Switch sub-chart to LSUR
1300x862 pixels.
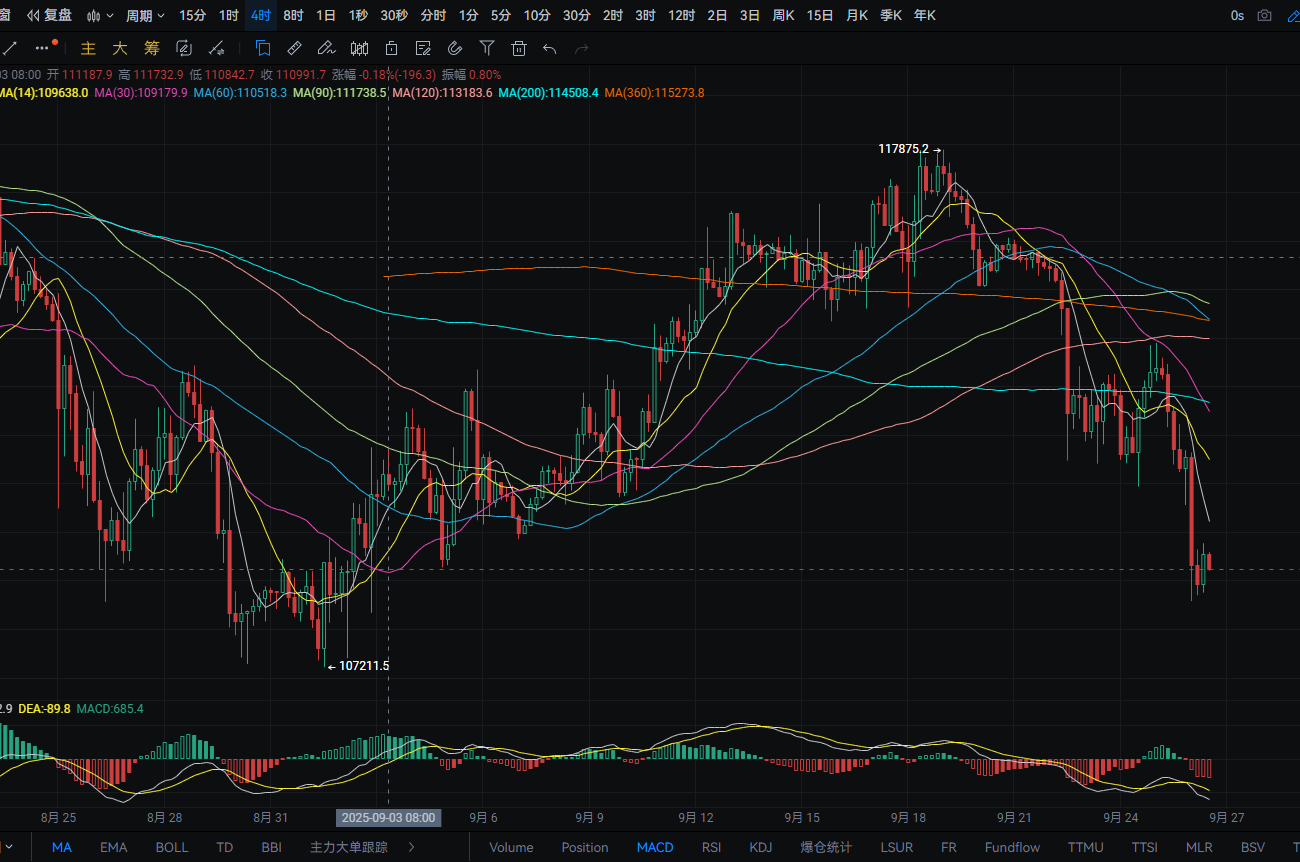point(896,847)
